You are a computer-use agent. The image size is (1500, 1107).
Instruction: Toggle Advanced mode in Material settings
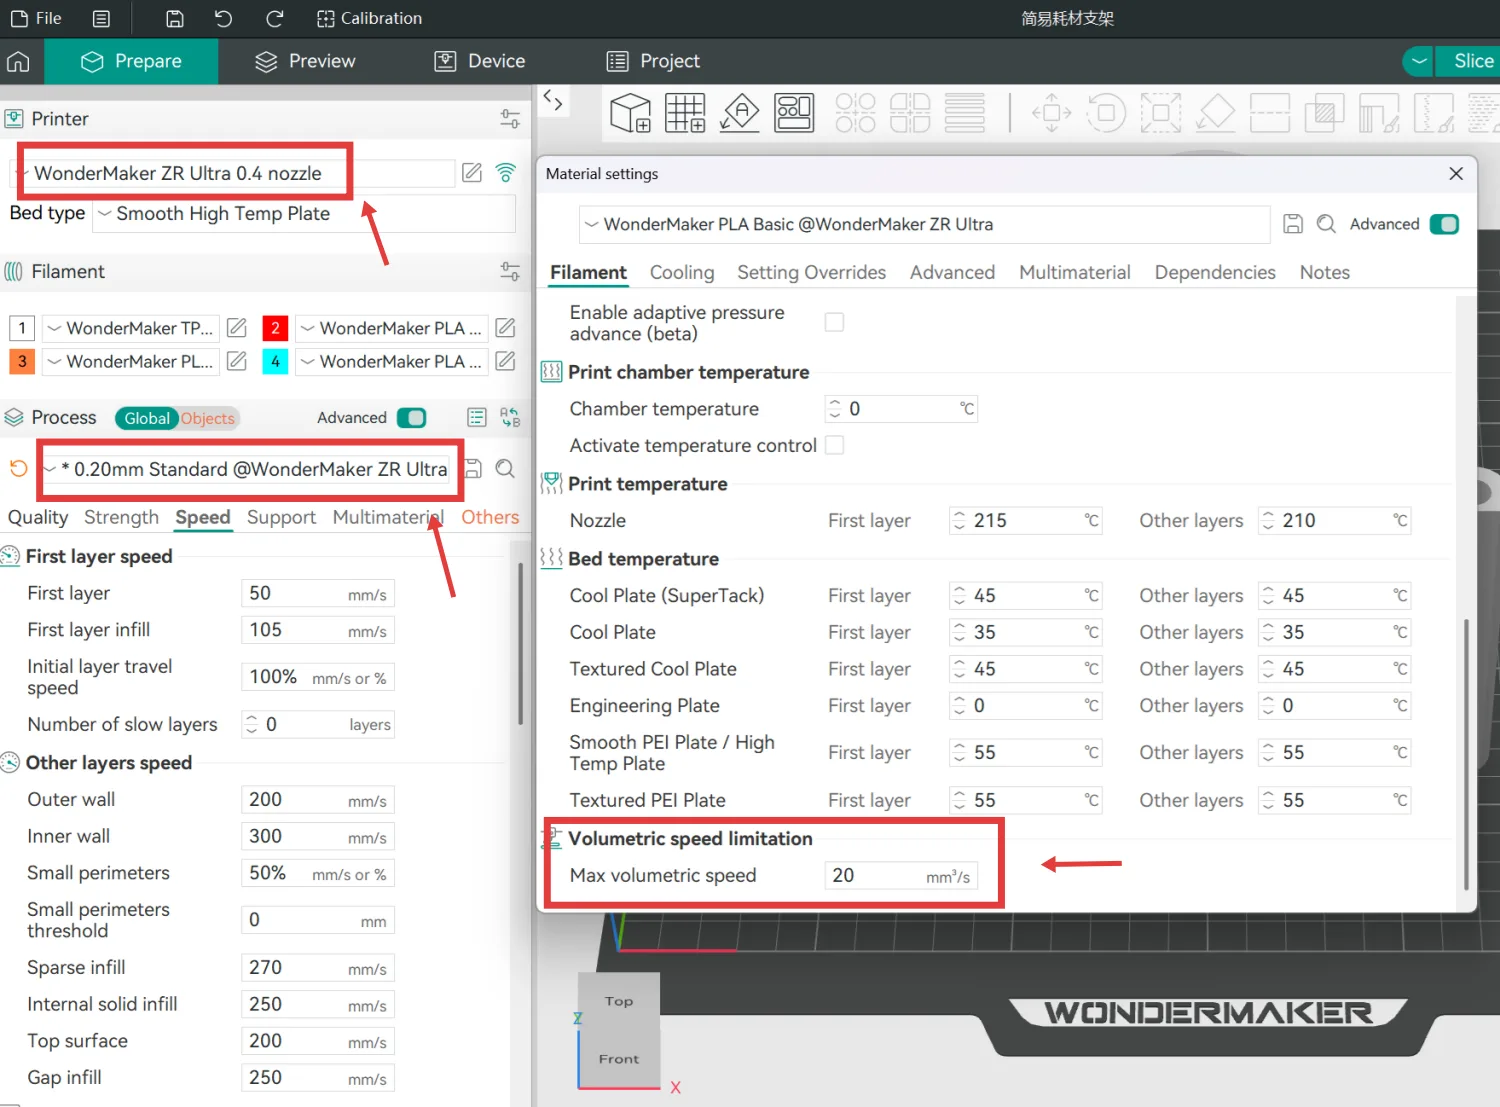pyautogui.click(x=1444, y=224)
